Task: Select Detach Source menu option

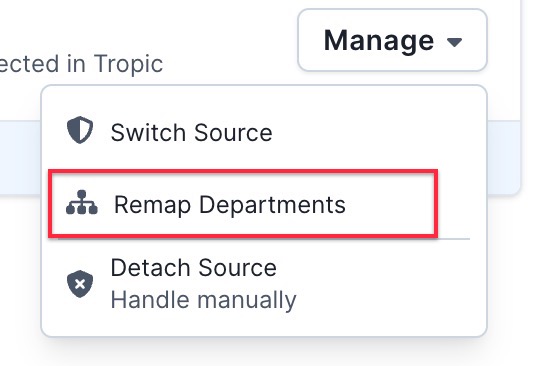Action: tap(264, 284)
